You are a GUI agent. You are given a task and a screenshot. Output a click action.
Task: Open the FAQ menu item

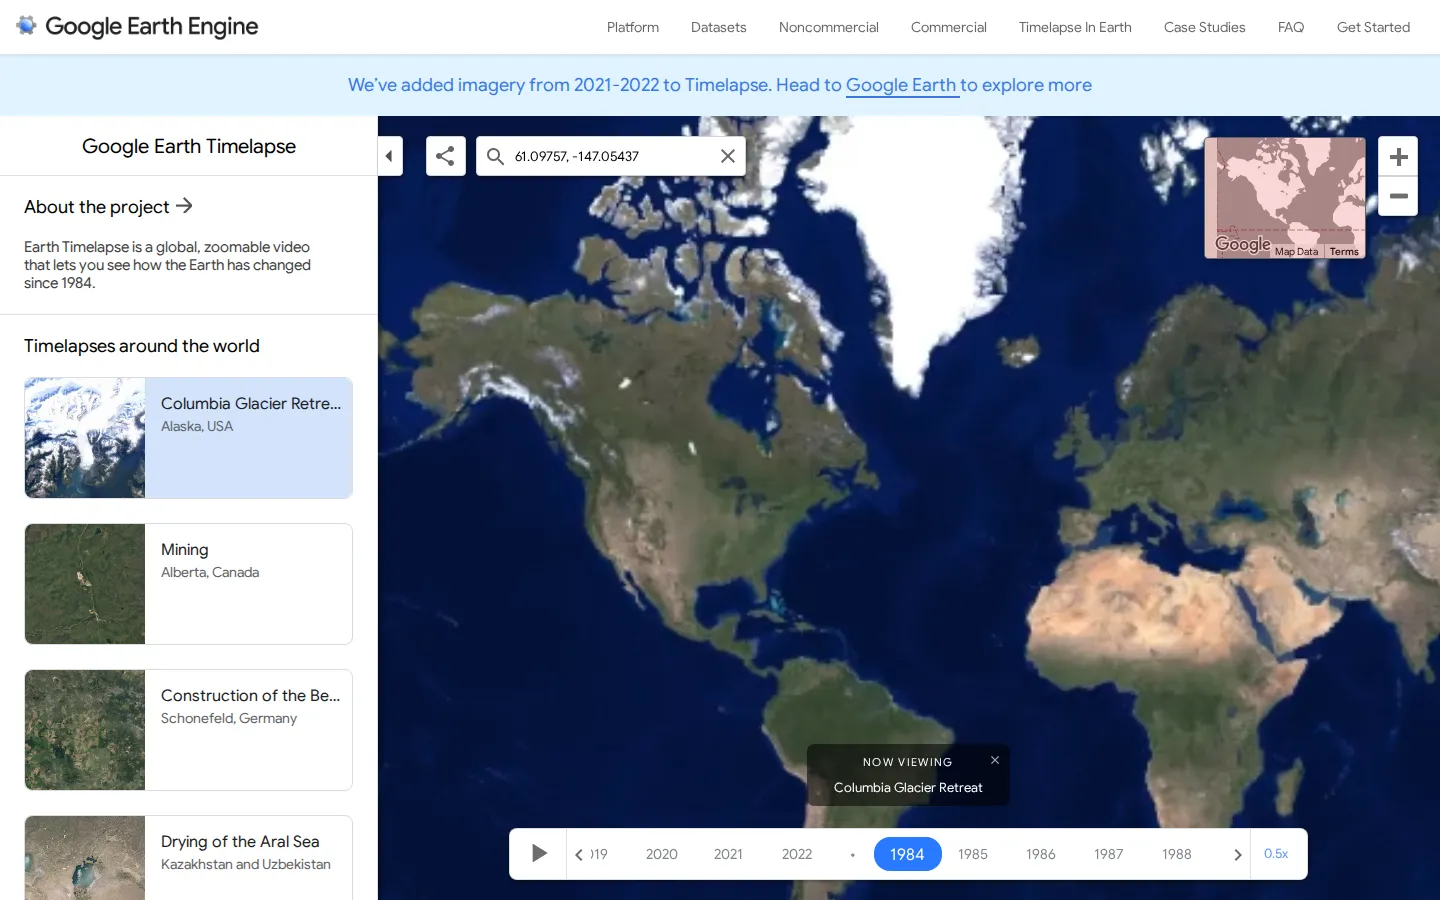[1291, 27]
